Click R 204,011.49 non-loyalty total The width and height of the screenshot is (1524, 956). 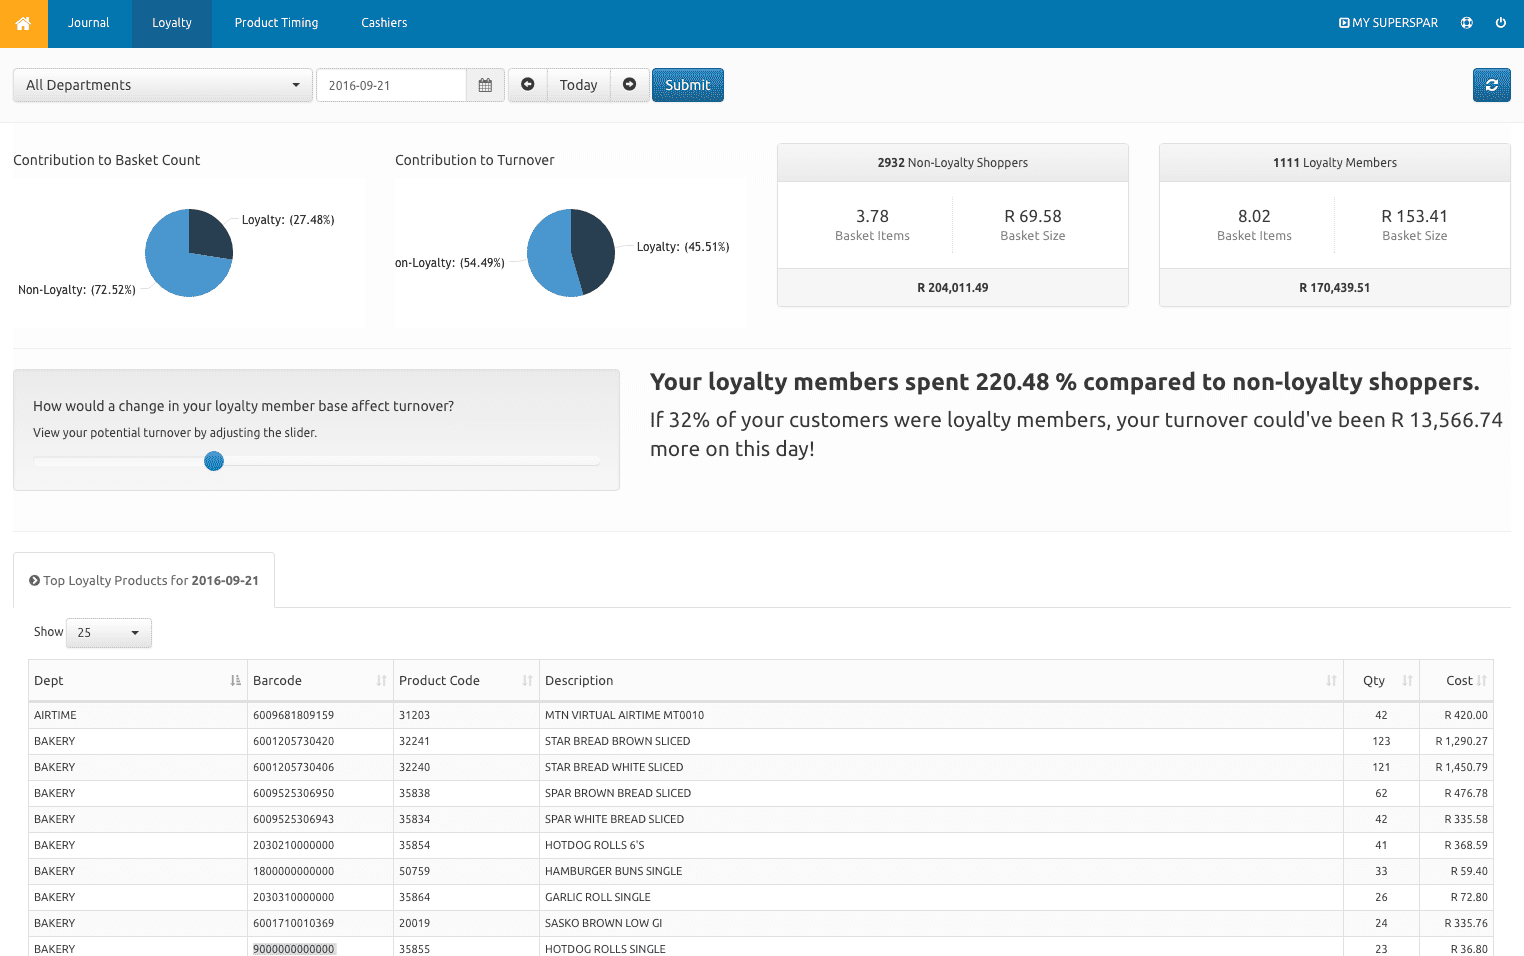click(953, 288)
